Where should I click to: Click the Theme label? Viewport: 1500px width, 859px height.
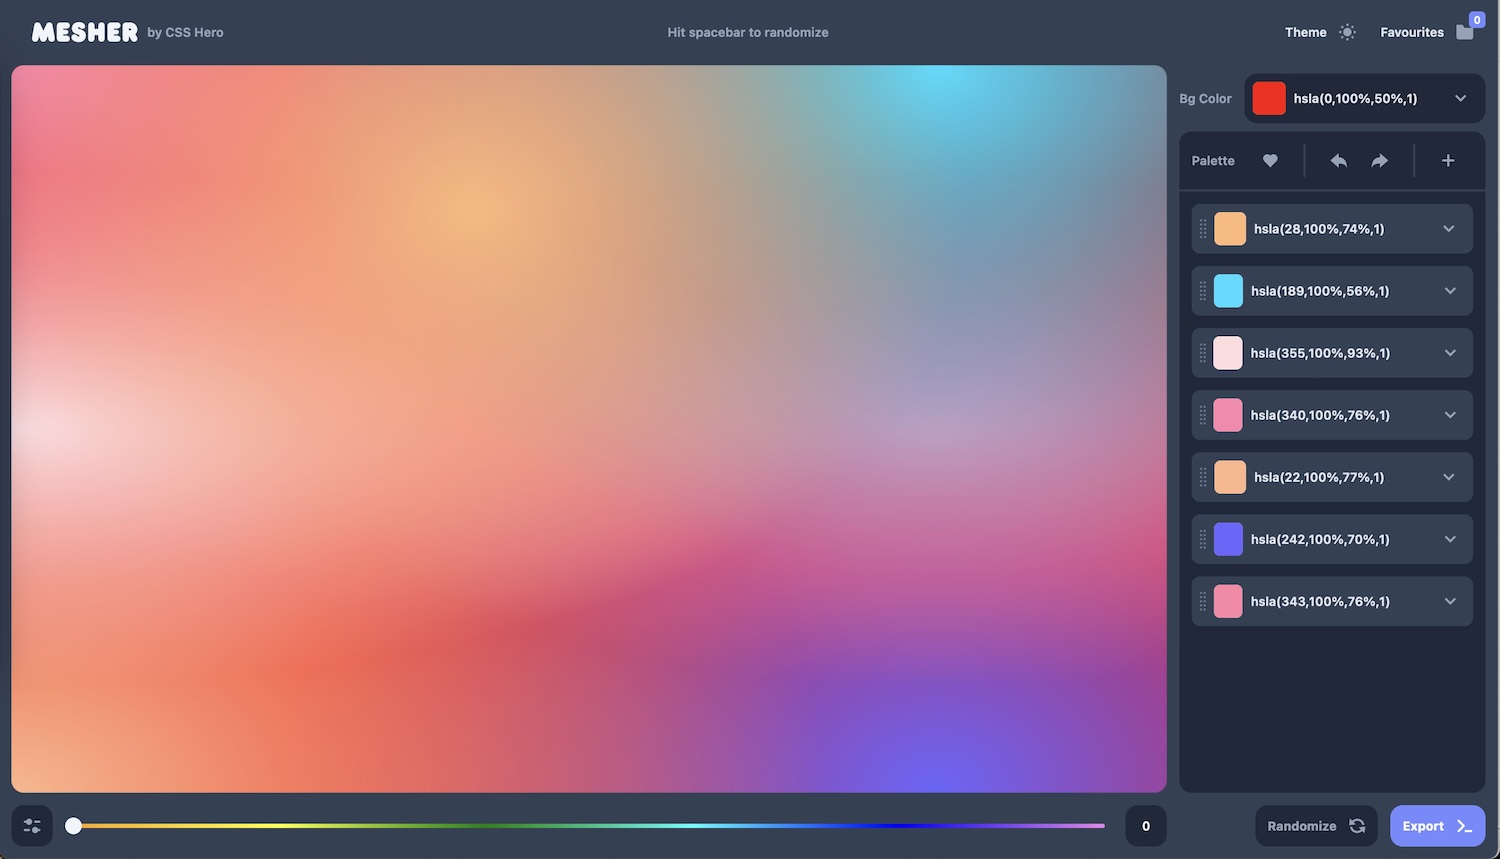click(x=1306, y=32)
